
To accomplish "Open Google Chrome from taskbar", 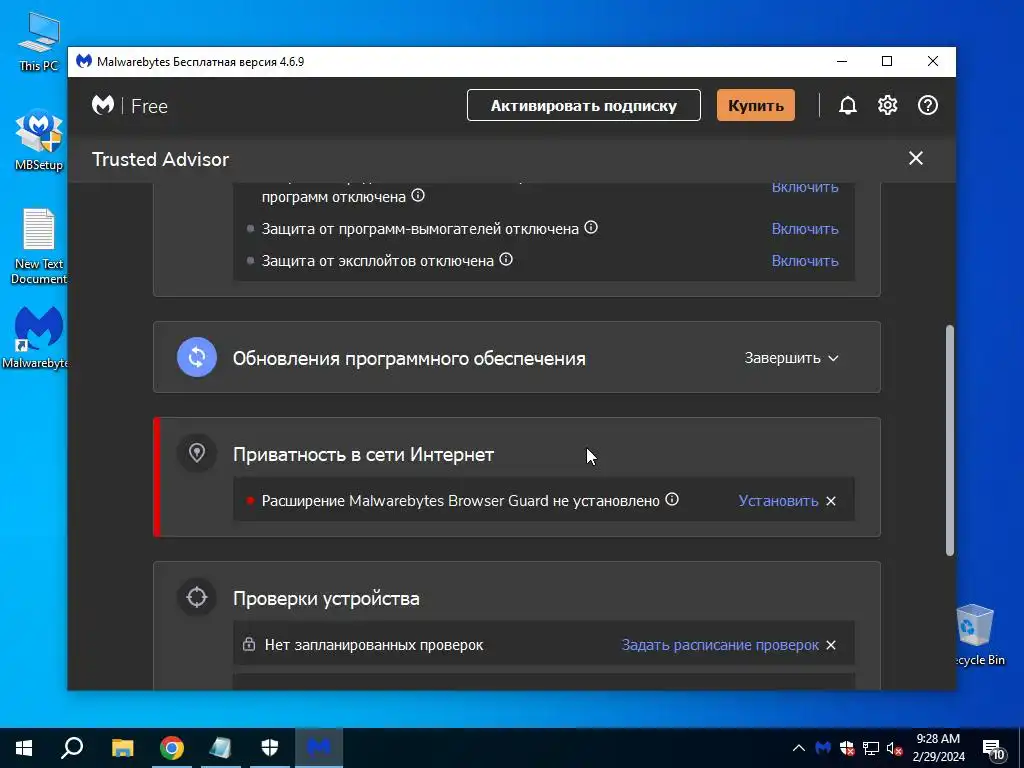I will 172,748.
